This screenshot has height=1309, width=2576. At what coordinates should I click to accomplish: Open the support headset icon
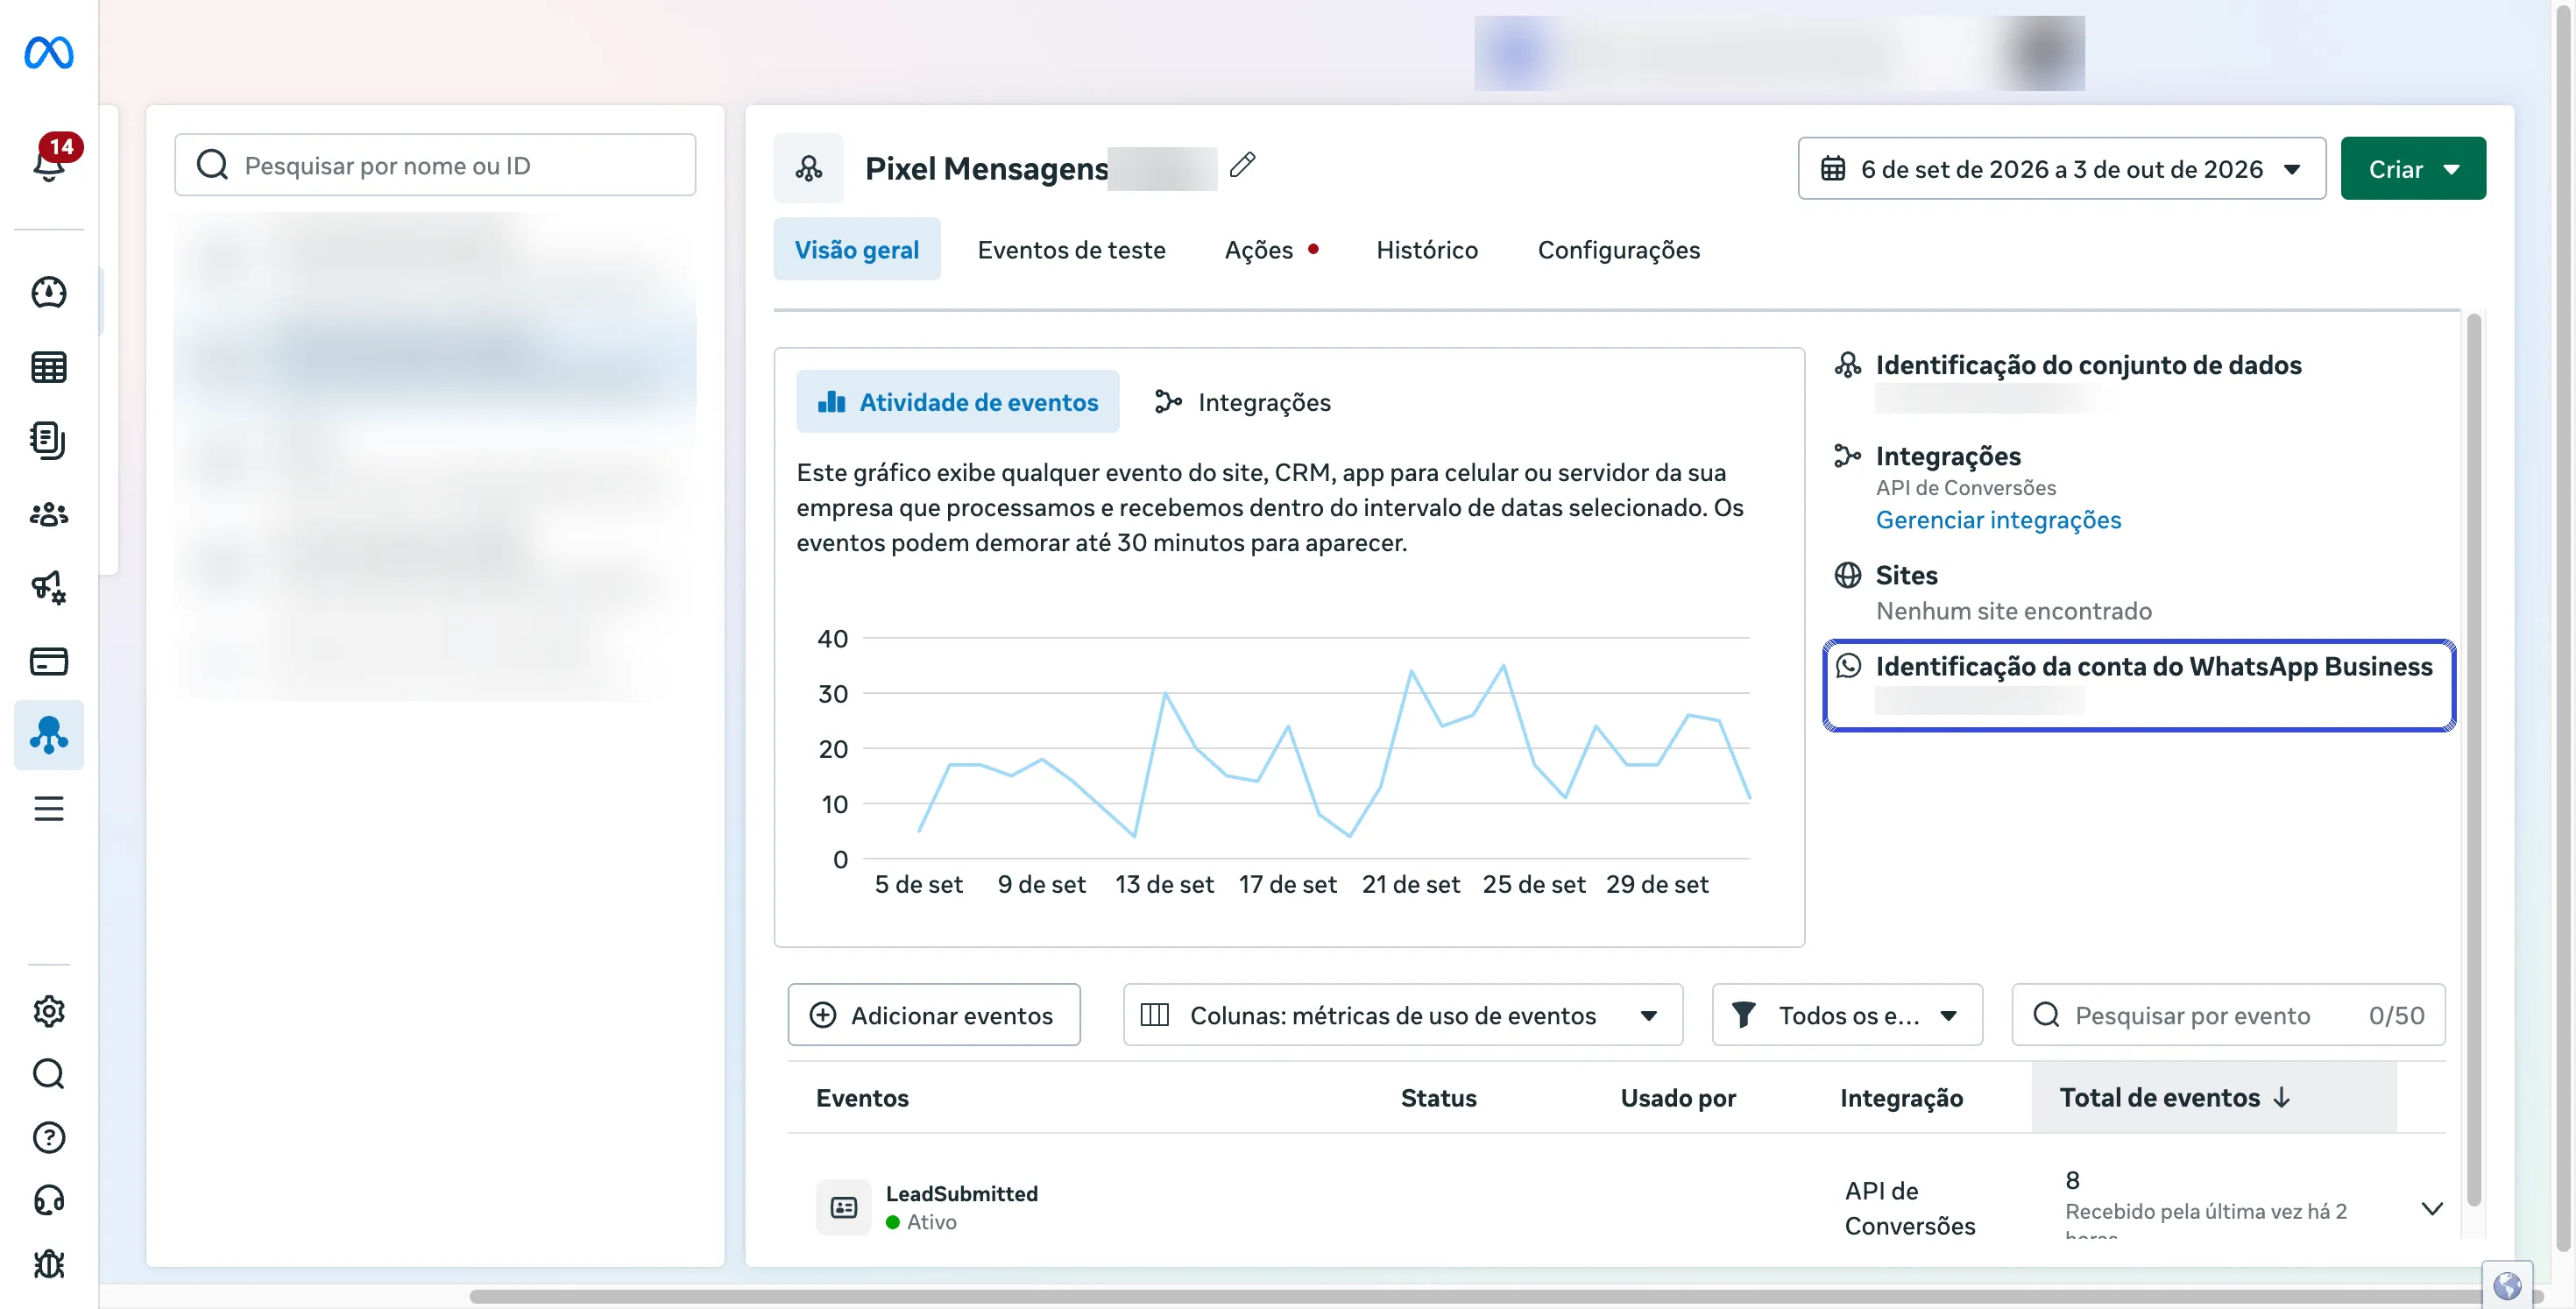point(48,1200)
